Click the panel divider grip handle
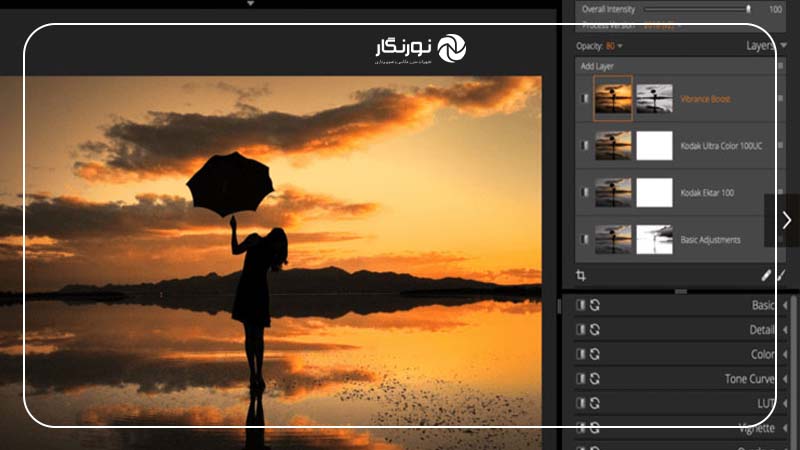 (x=681, y=291)
